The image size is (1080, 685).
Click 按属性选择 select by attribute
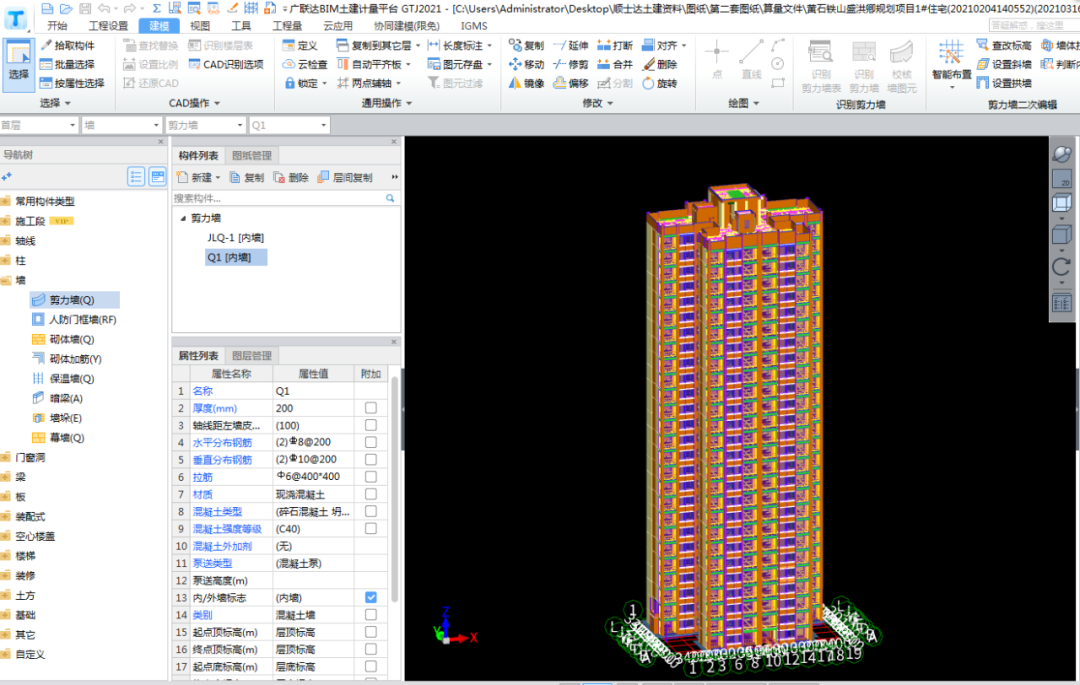[72, 83]
